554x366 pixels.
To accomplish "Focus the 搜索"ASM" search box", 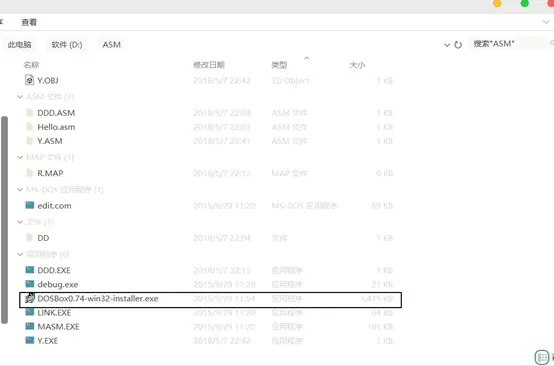I will click(x=509, y=44).
